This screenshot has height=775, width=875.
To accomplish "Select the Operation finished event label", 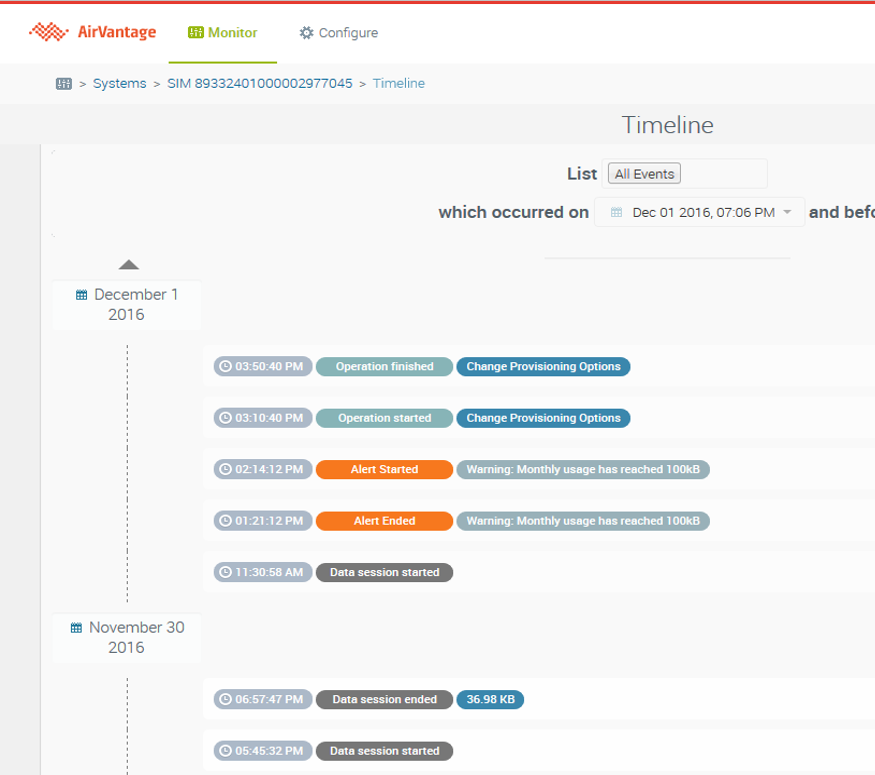I will [384, 367].
